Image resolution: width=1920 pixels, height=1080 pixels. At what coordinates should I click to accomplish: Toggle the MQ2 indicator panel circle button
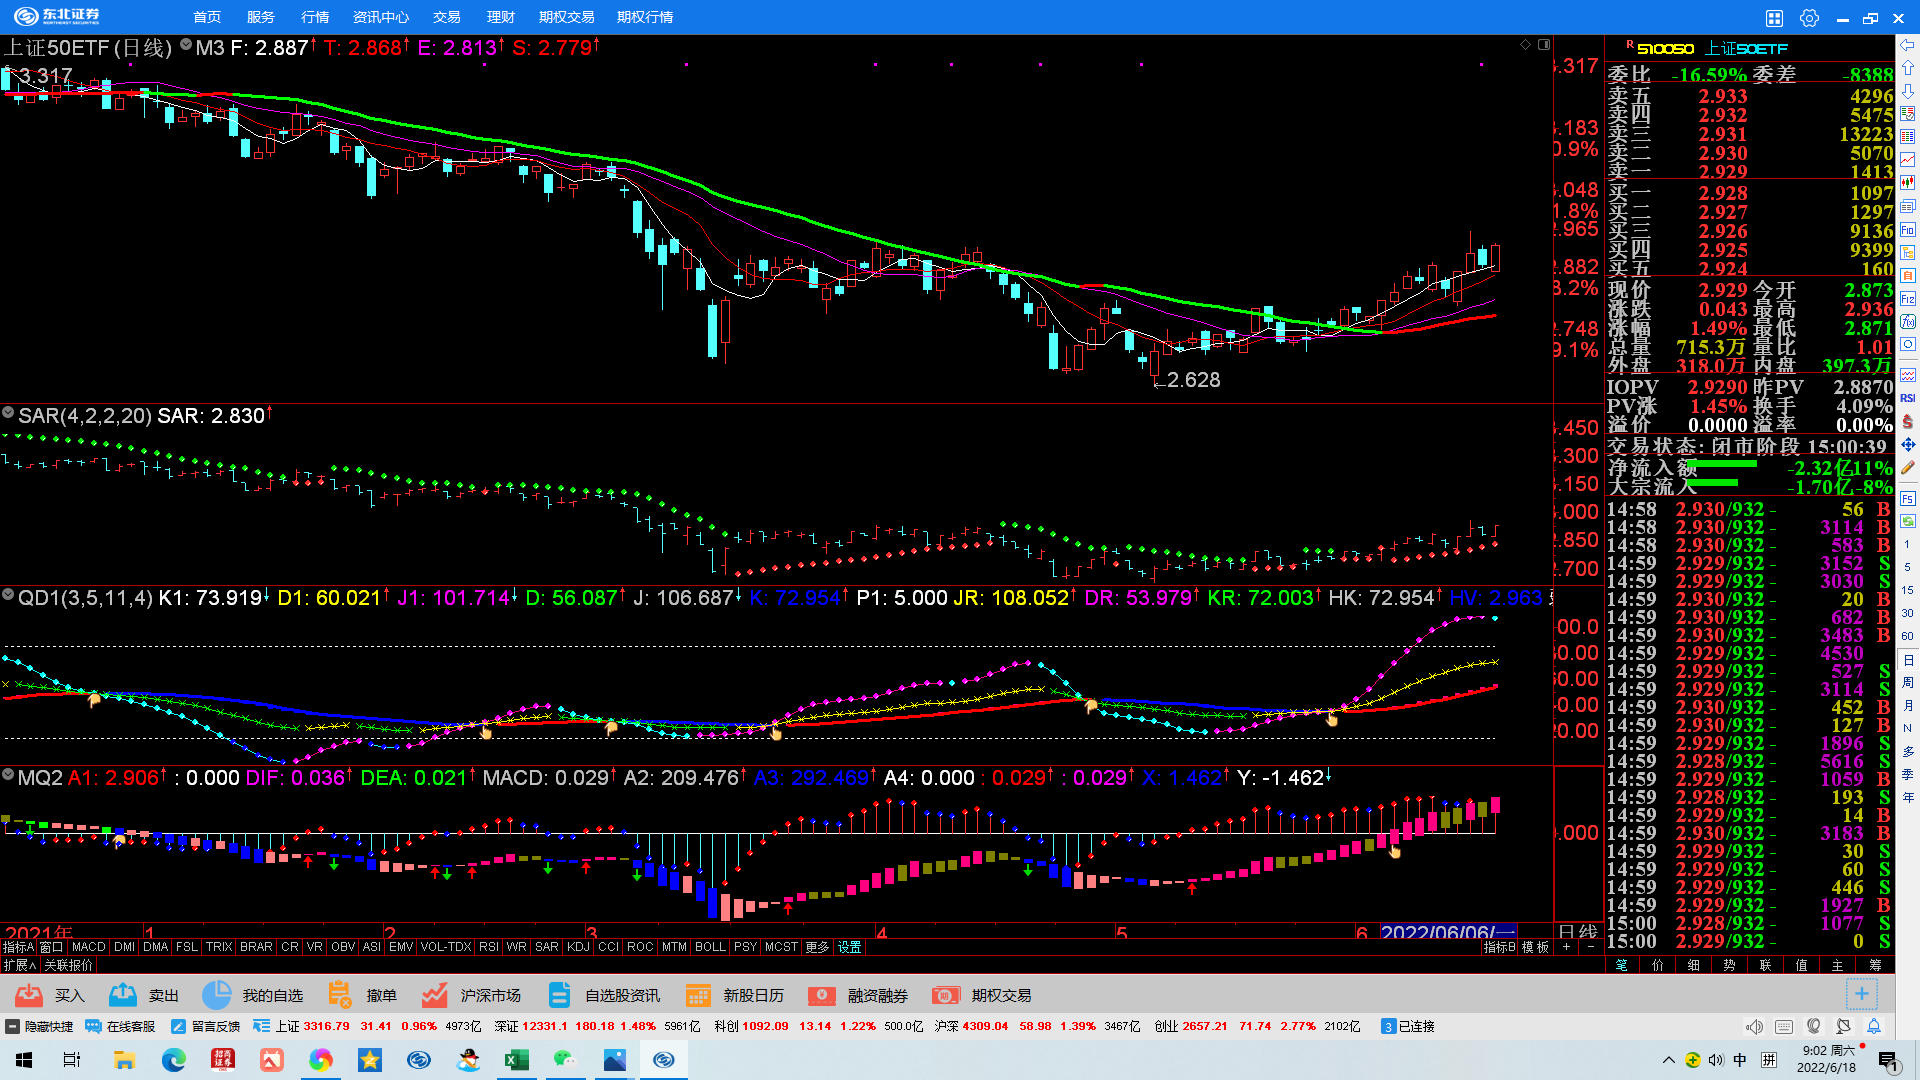[8, 775]
